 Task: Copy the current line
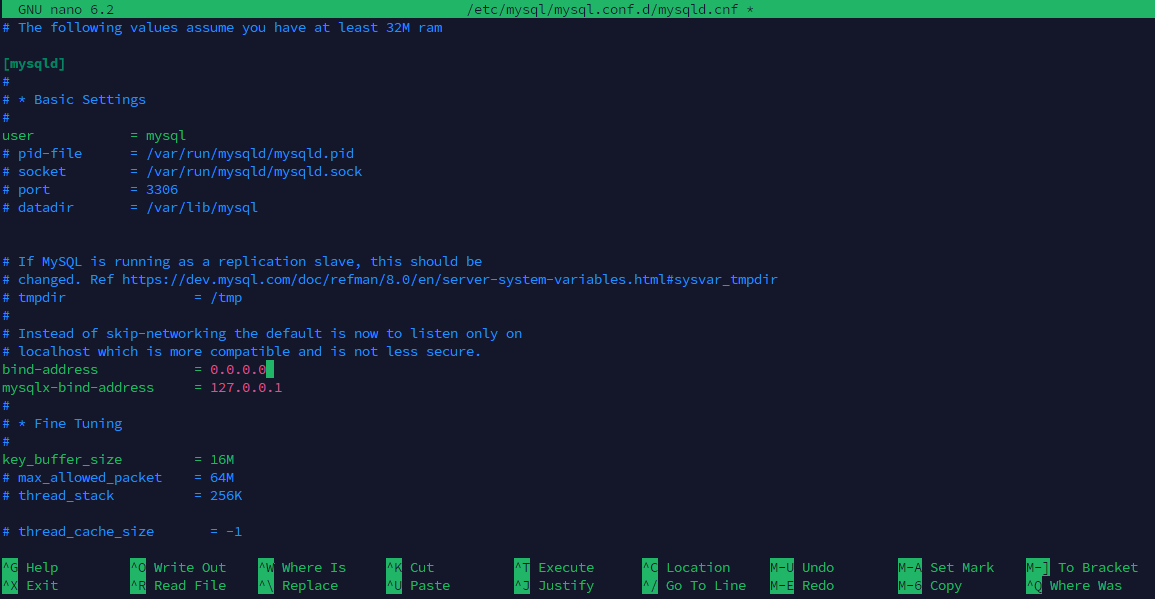(950, 585)
